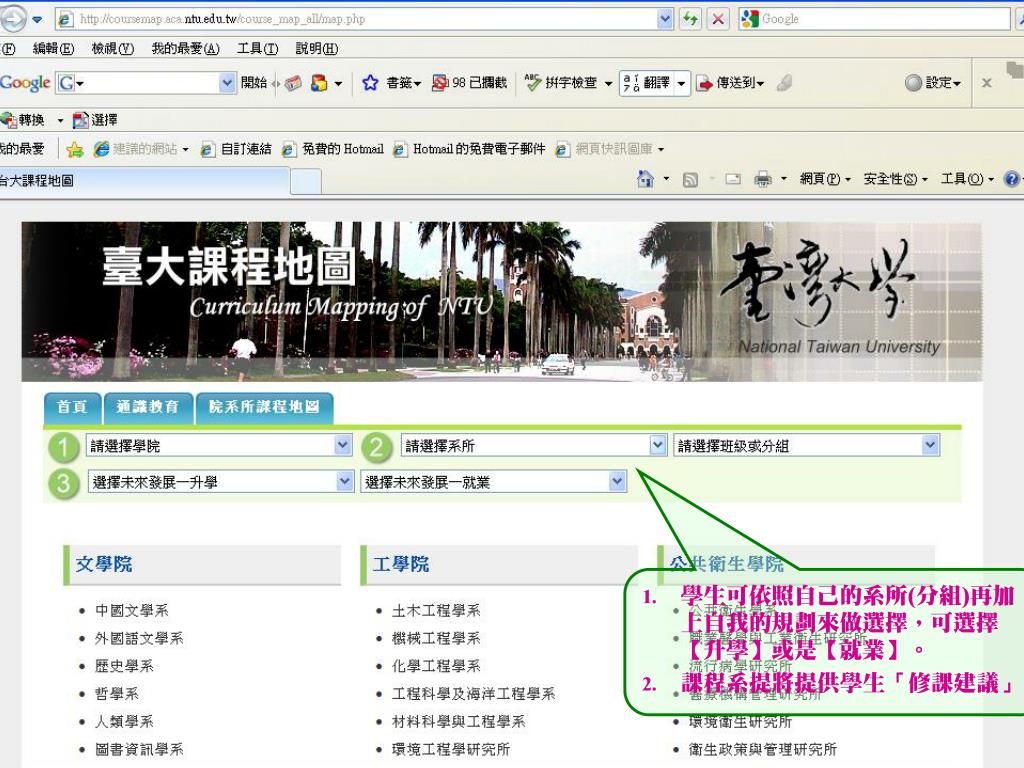
Task: Expand the Google toolbar search dropdown arrow
Action: coord(227,83)
